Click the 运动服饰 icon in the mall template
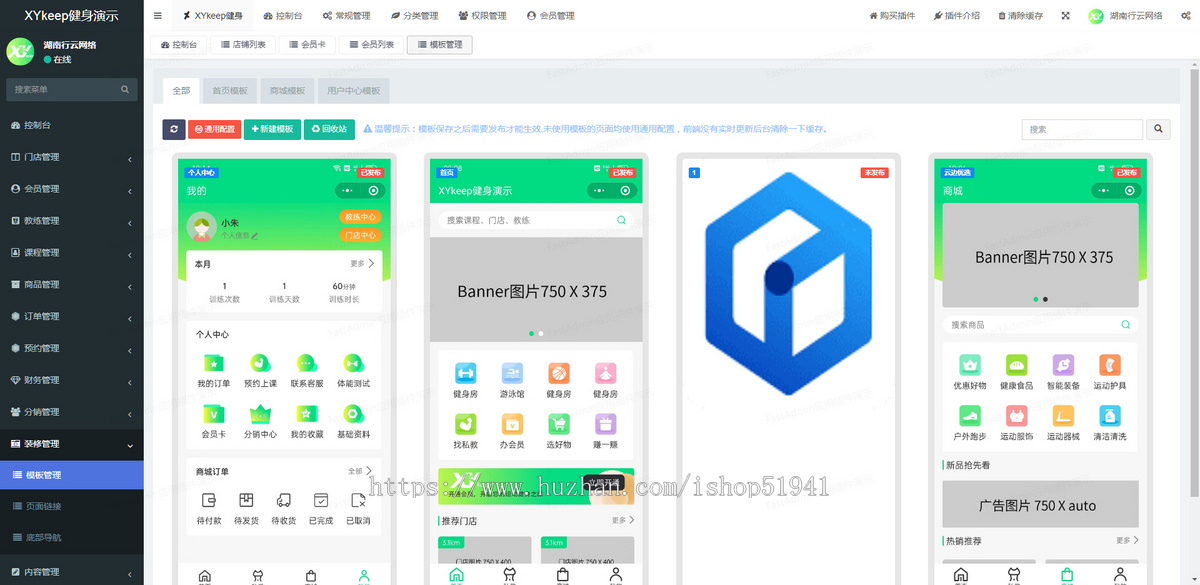 click(x=1016, y=416)
